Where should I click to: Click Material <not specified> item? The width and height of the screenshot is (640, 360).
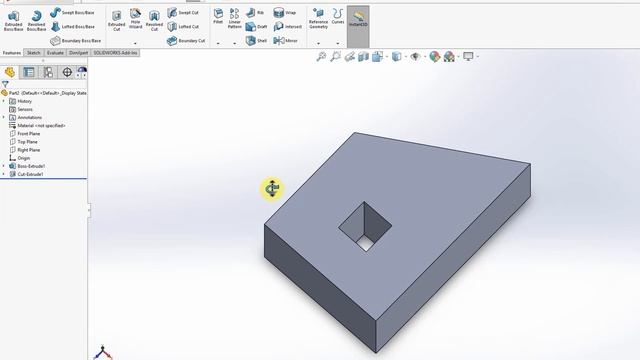click(37, 126)
